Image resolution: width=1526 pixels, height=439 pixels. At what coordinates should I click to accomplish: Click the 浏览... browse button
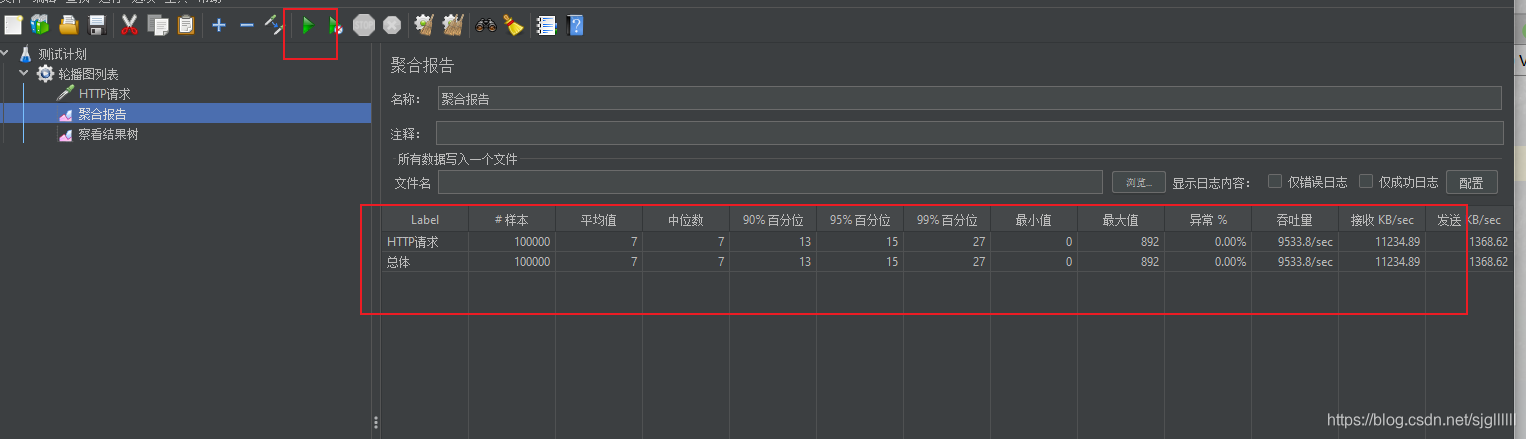1139,182
